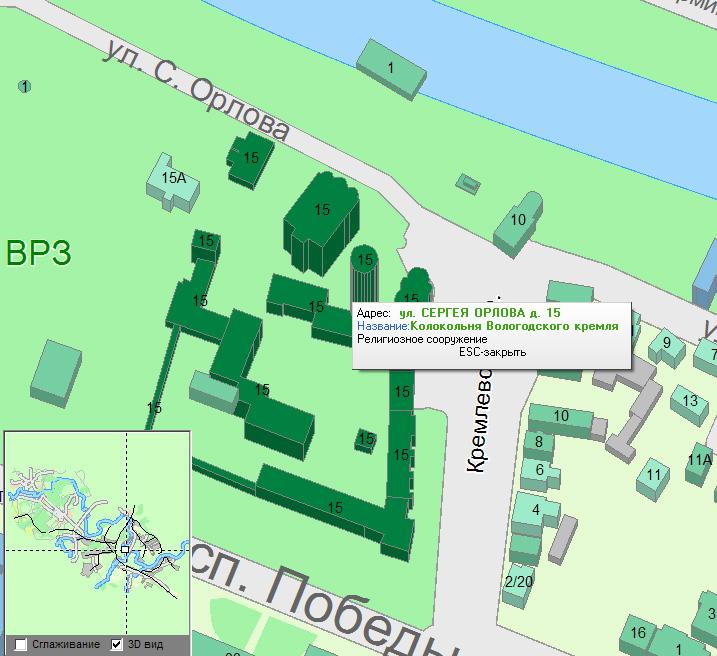The image size is (717, 656).
Task: Select building 4 on the map
Action: [x=535, y=510]
